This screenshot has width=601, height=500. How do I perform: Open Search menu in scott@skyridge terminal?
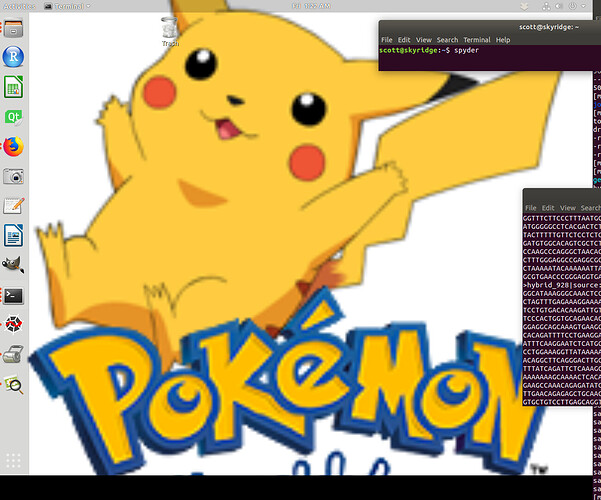pos(447,40)
